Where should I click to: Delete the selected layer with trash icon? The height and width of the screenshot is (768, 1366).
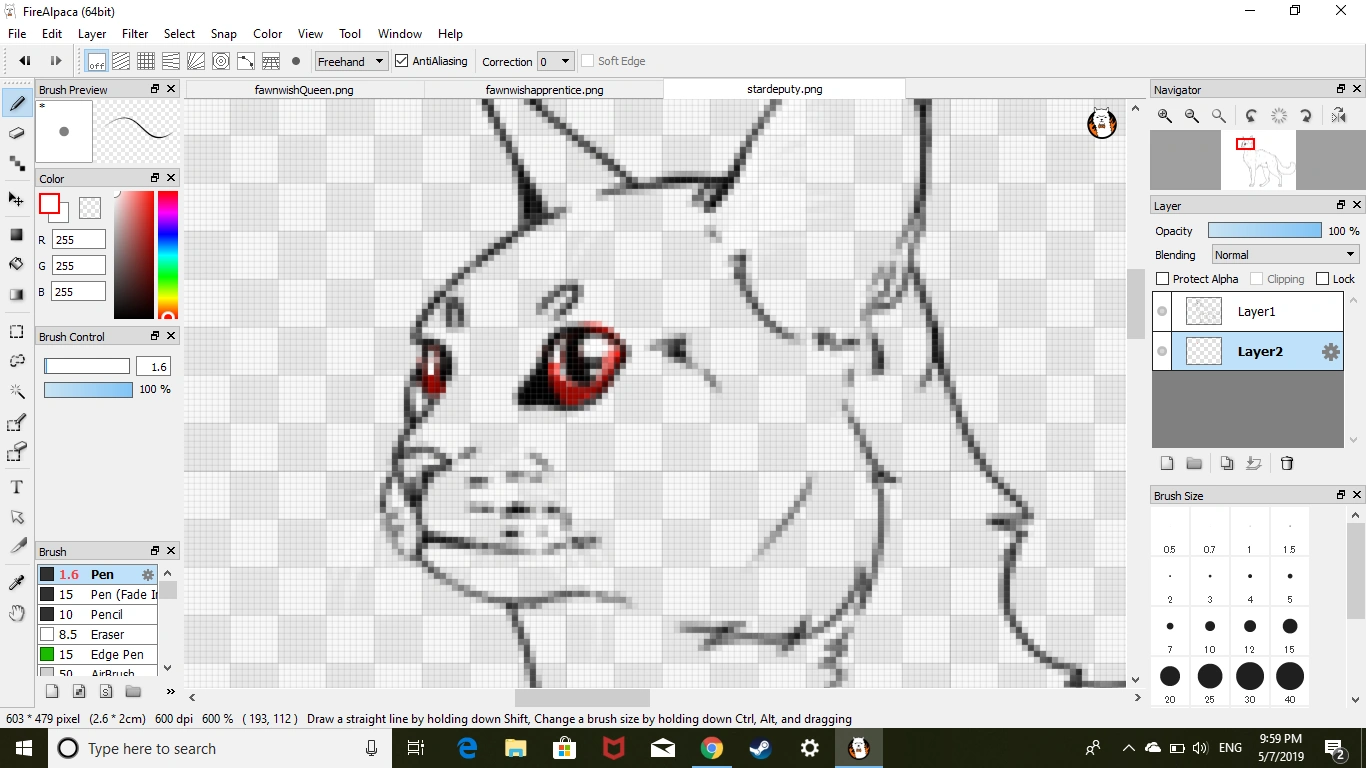[x=1287, y=463]
